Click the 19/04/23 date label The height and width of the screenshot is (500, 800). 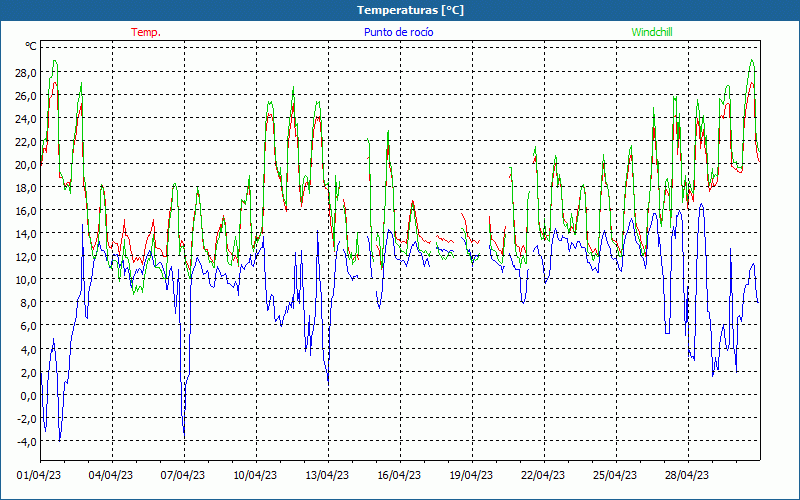pyautogui.click(x=471, y=476)
